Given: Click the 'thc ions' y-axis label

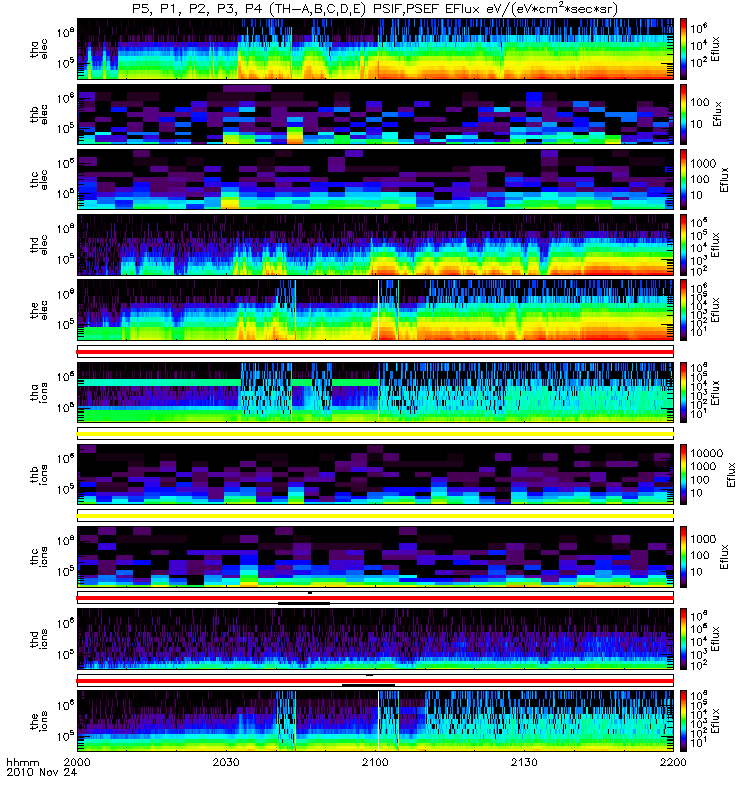Looking at the screenshot, I should [39, 557].
